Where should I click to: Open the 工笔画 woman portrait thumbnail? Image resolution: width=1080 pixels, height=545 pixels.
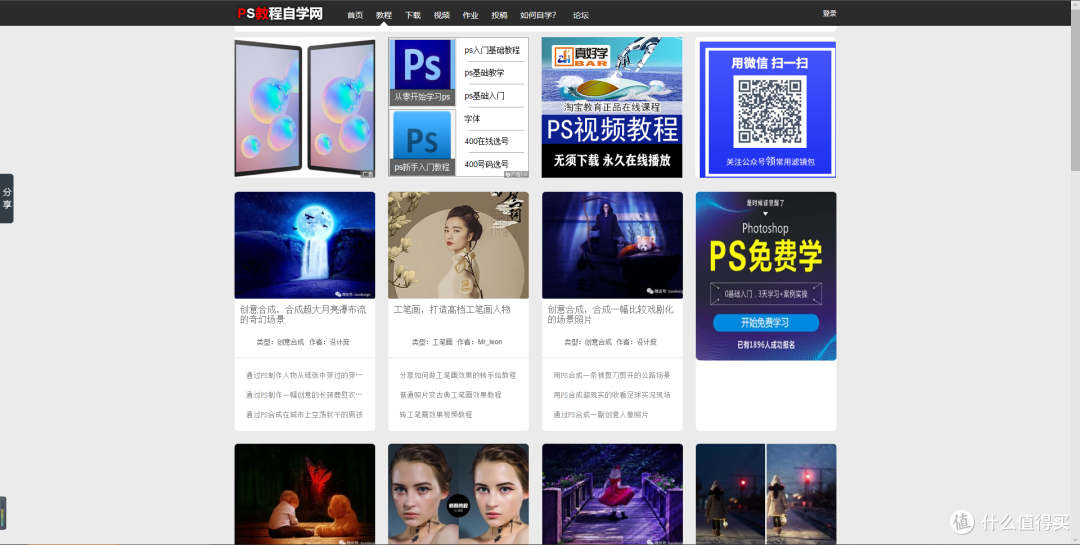458,245
